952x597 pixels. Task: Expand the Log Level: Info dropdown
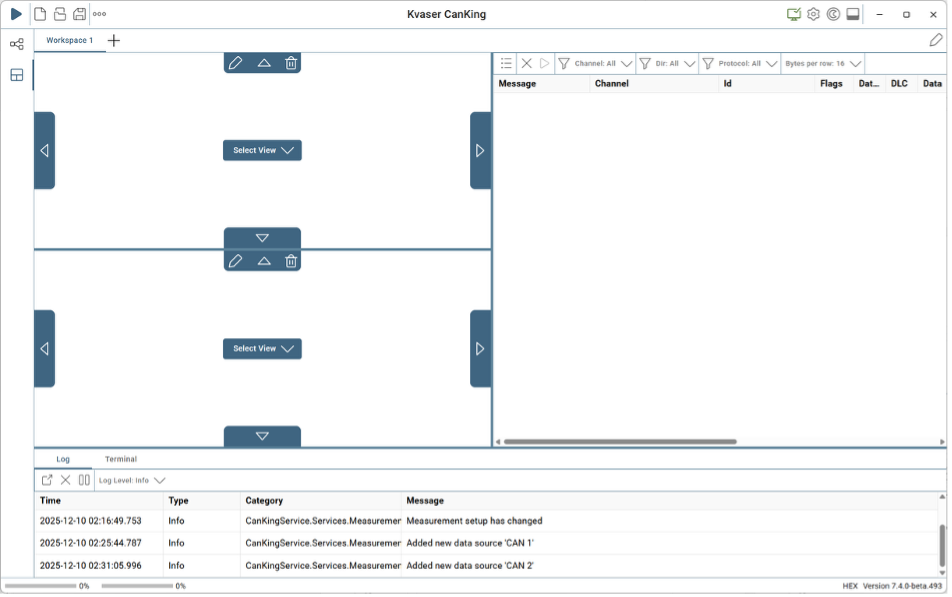point(132,480)
